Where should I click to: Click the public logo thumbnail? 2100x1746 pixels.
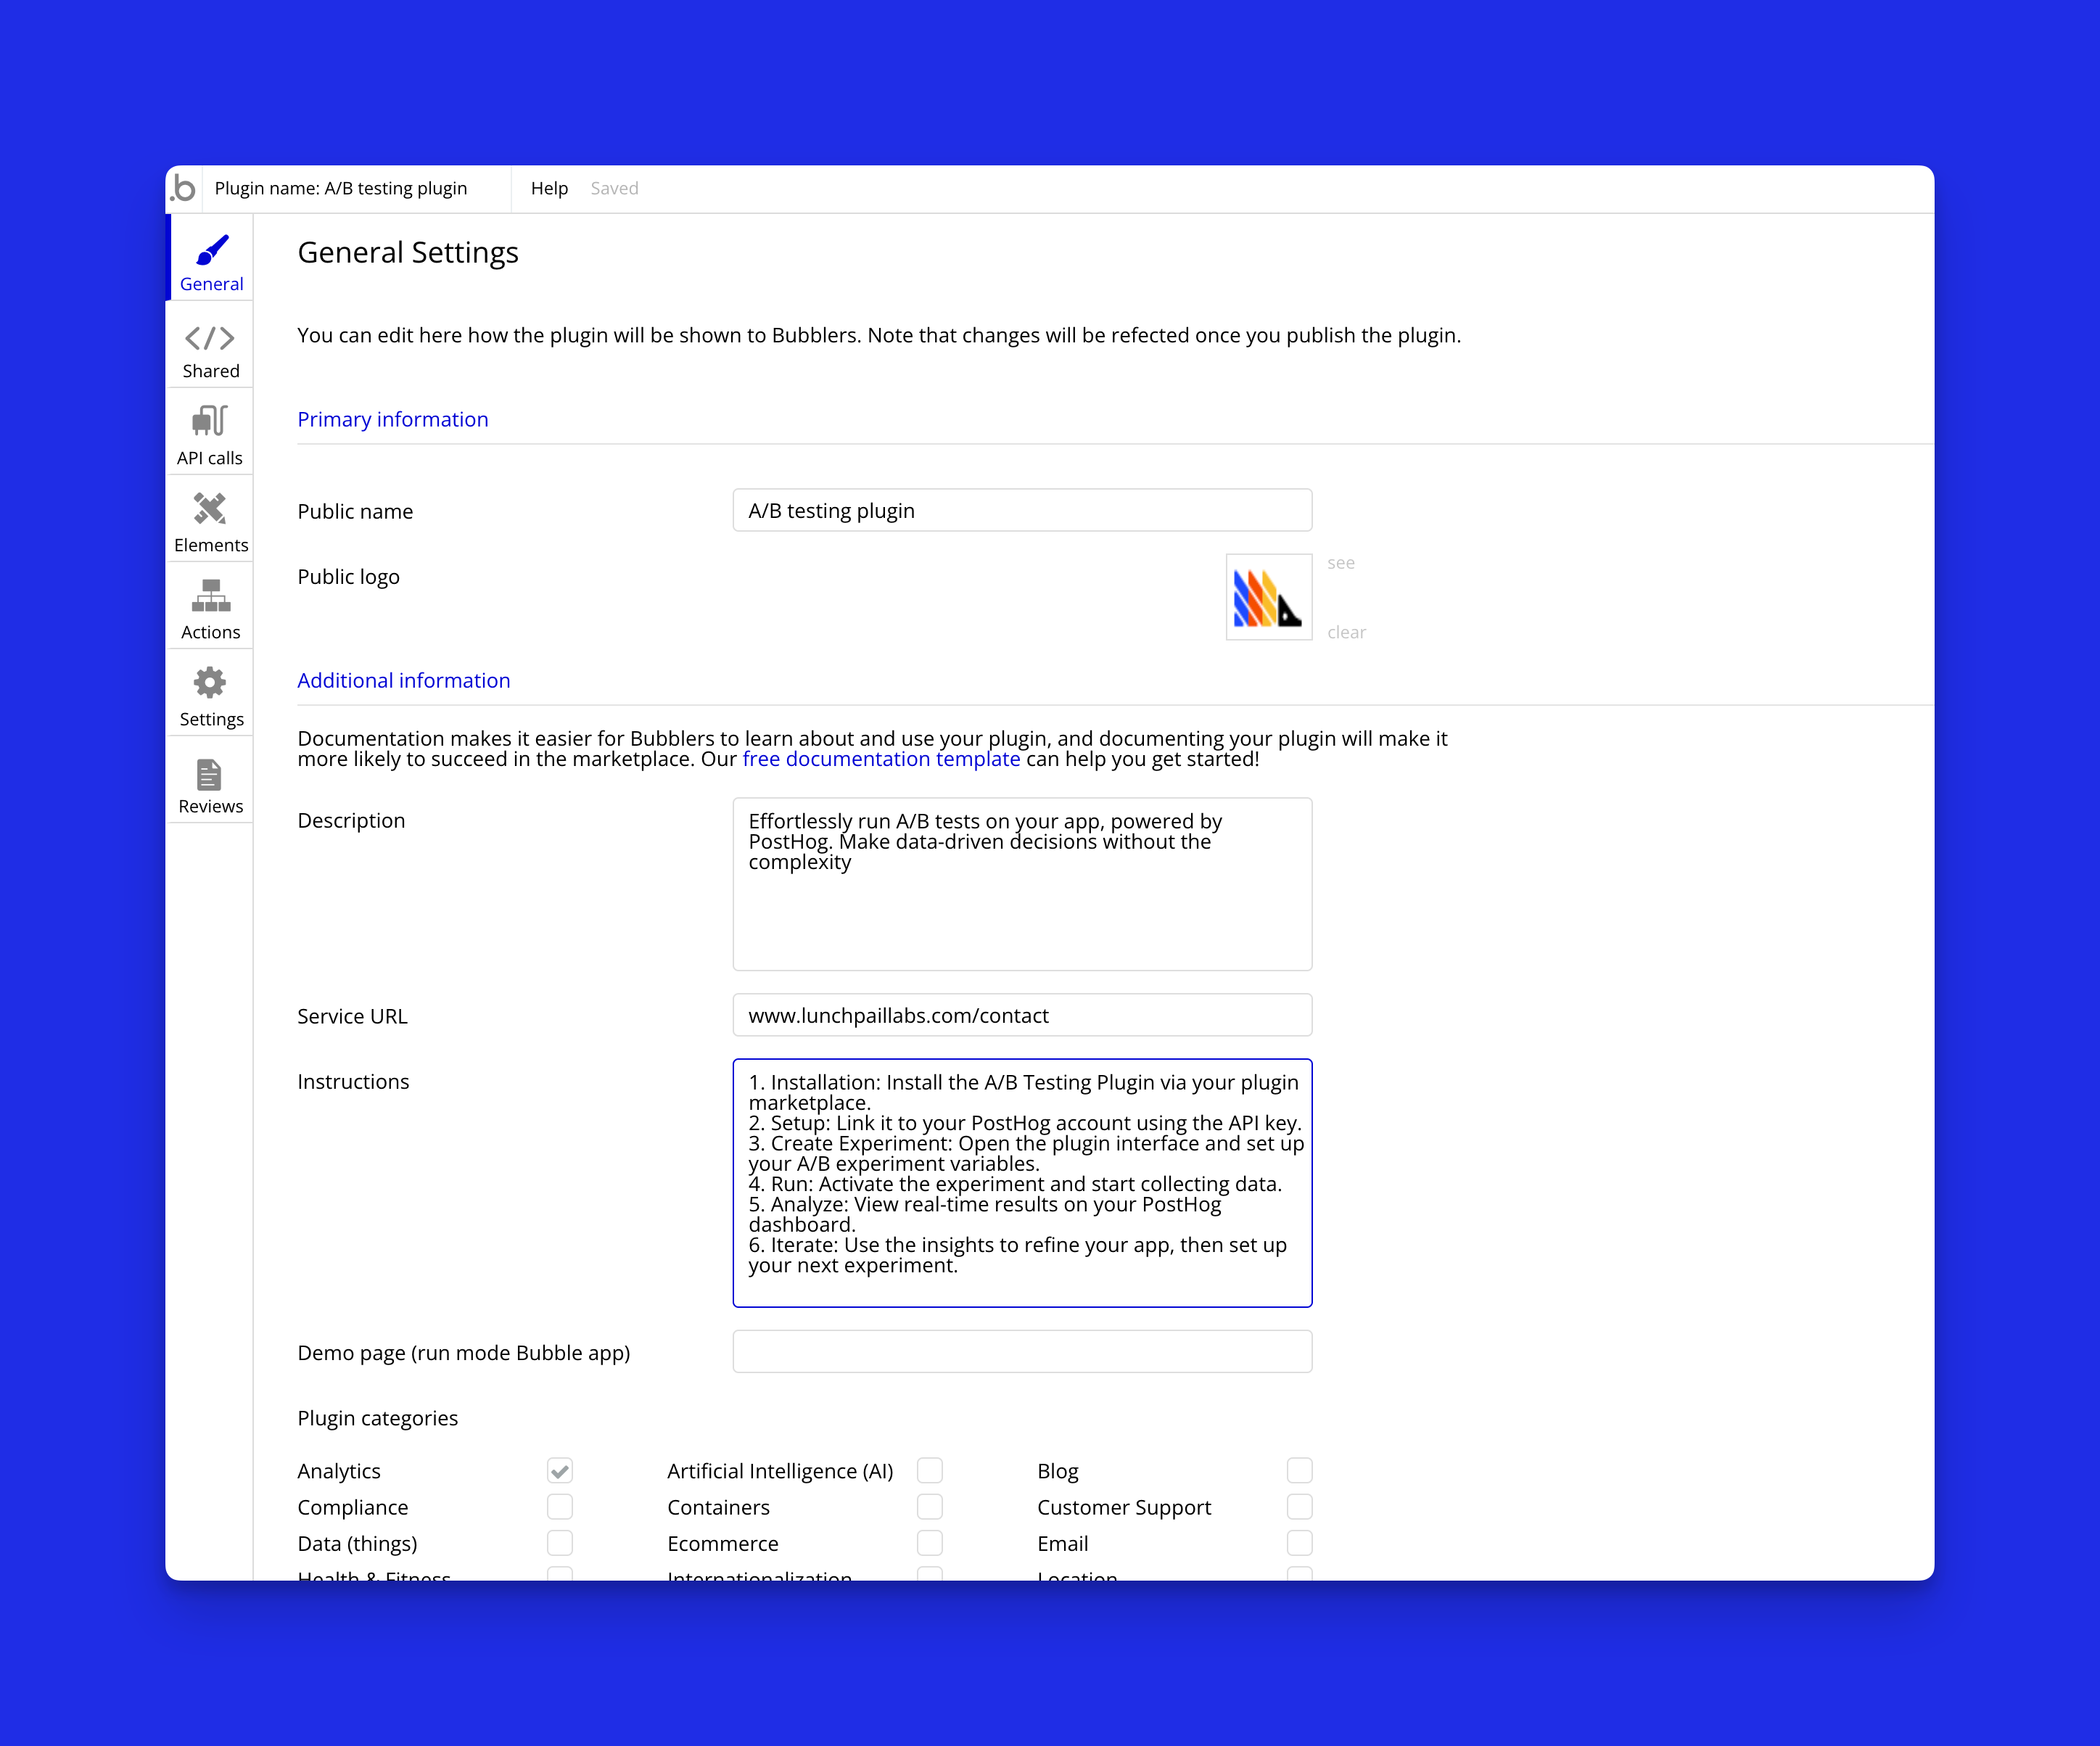tap(1268, 597)
